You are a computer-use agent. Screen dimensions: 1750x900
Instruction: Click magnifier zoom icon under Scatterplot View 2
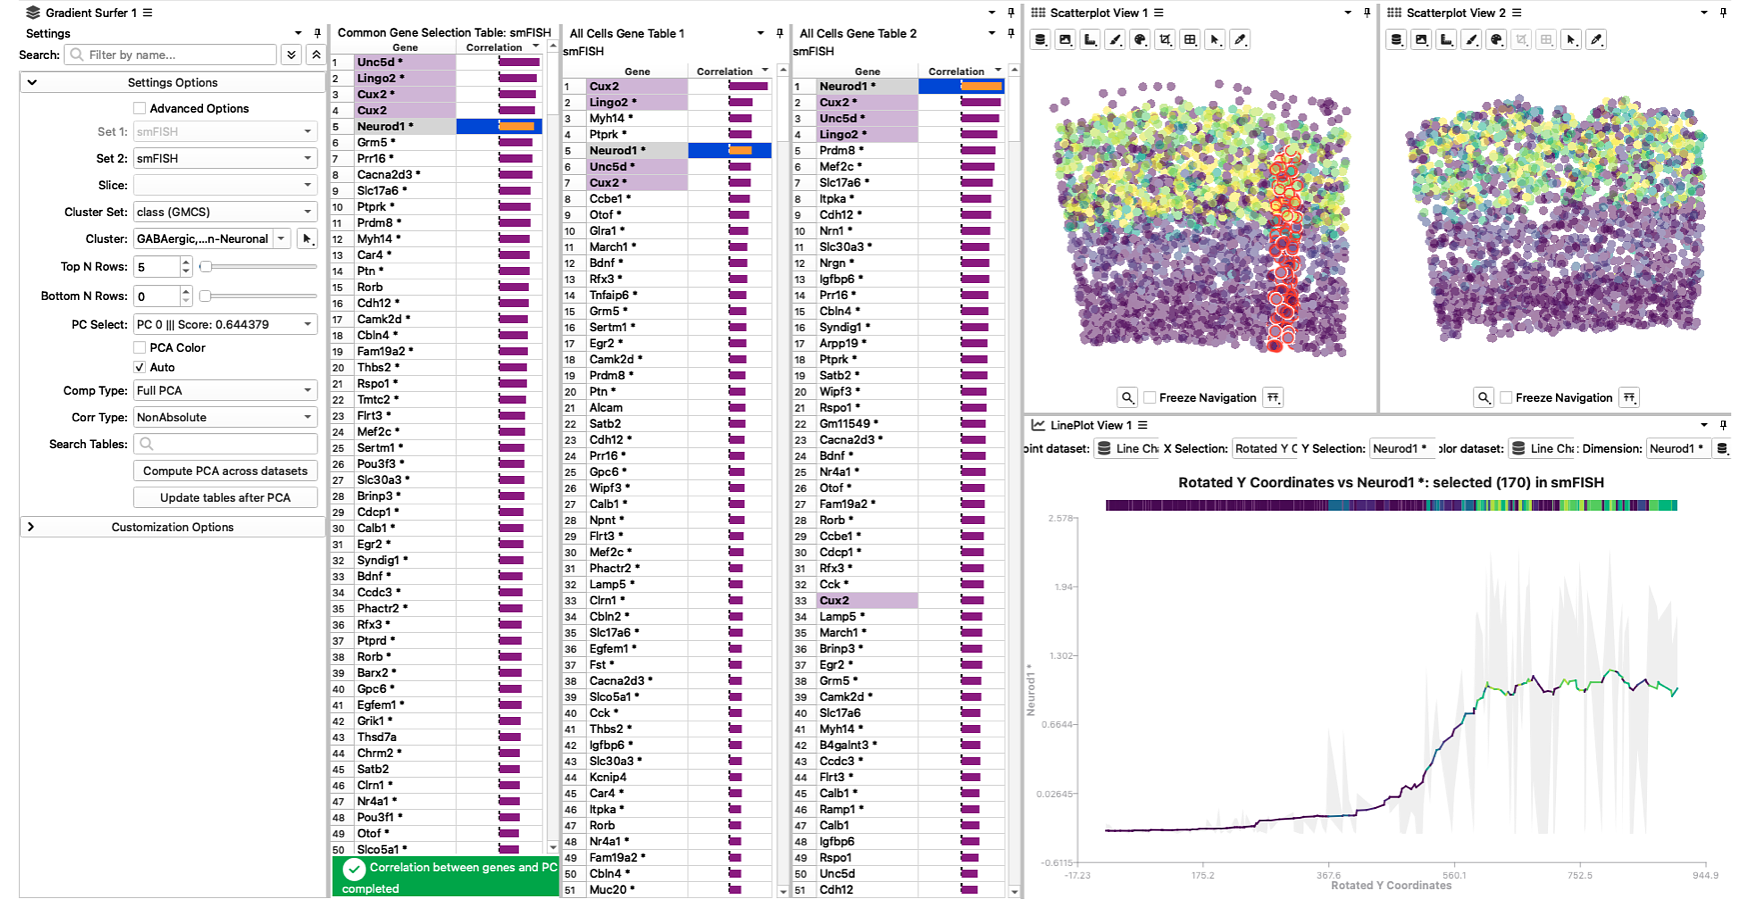pyautogui.click(x=1484, y=398)
